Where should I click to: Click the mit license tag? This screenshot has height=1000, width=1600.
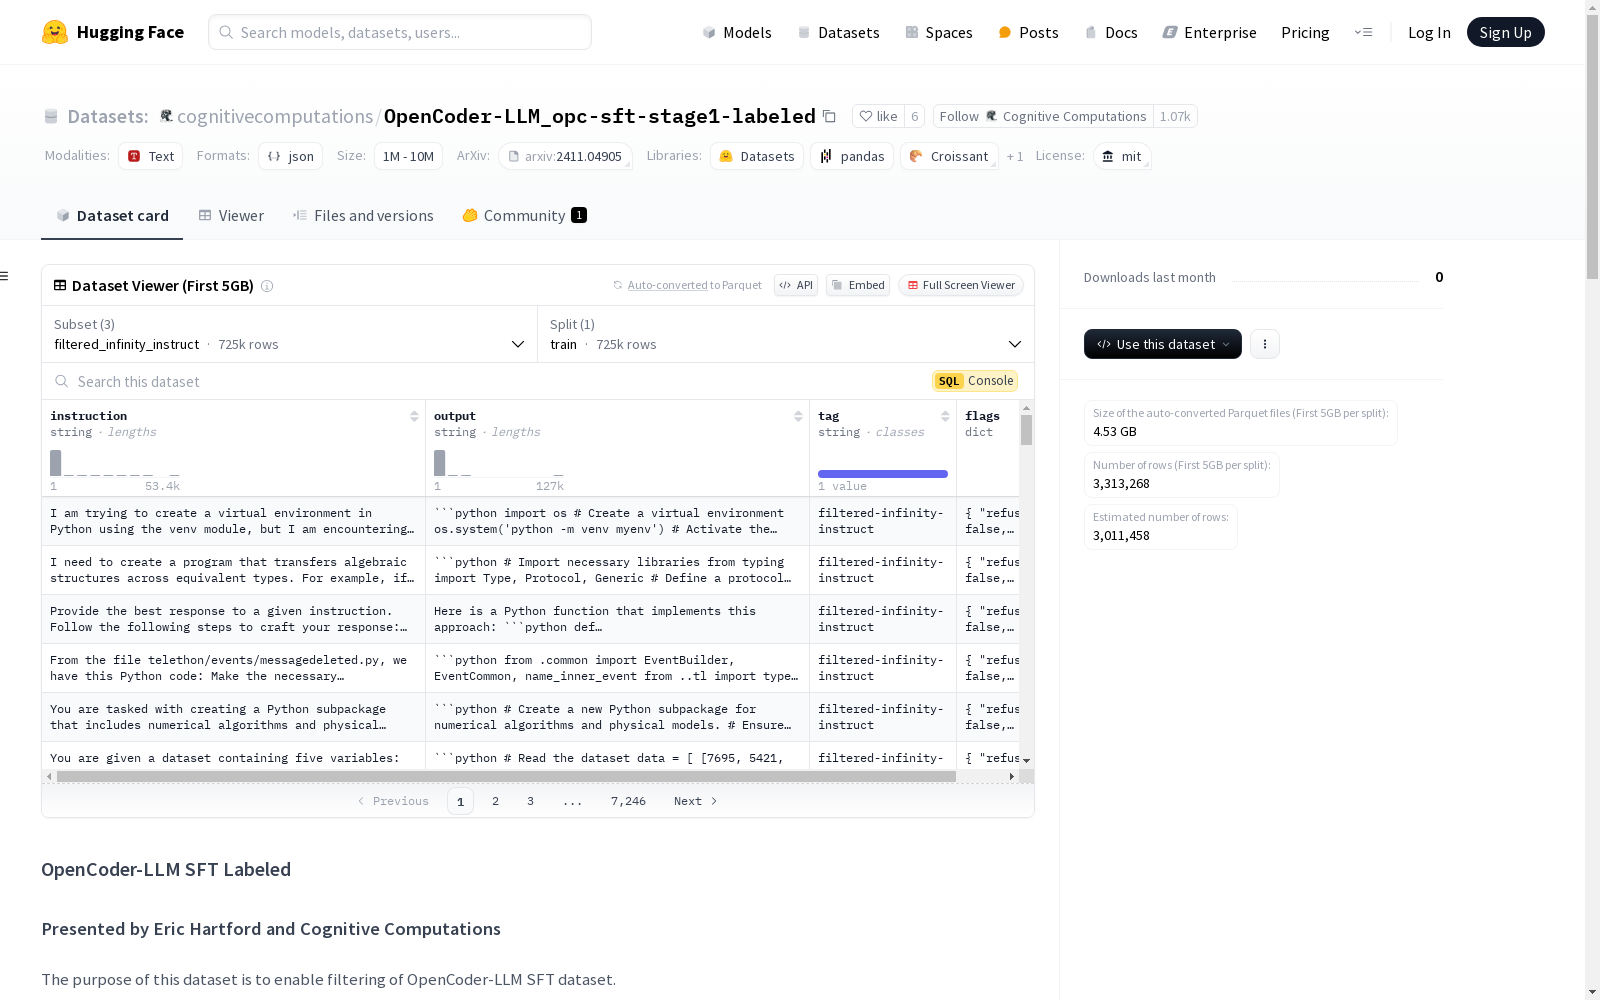(1122, 156)
